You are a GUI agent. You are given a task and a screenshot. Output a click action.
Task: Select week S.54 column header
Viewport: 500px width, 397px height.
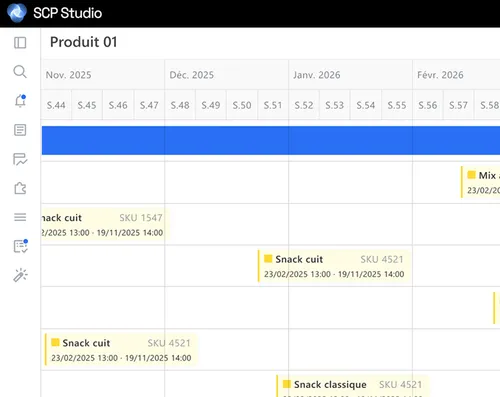point(366,105)
